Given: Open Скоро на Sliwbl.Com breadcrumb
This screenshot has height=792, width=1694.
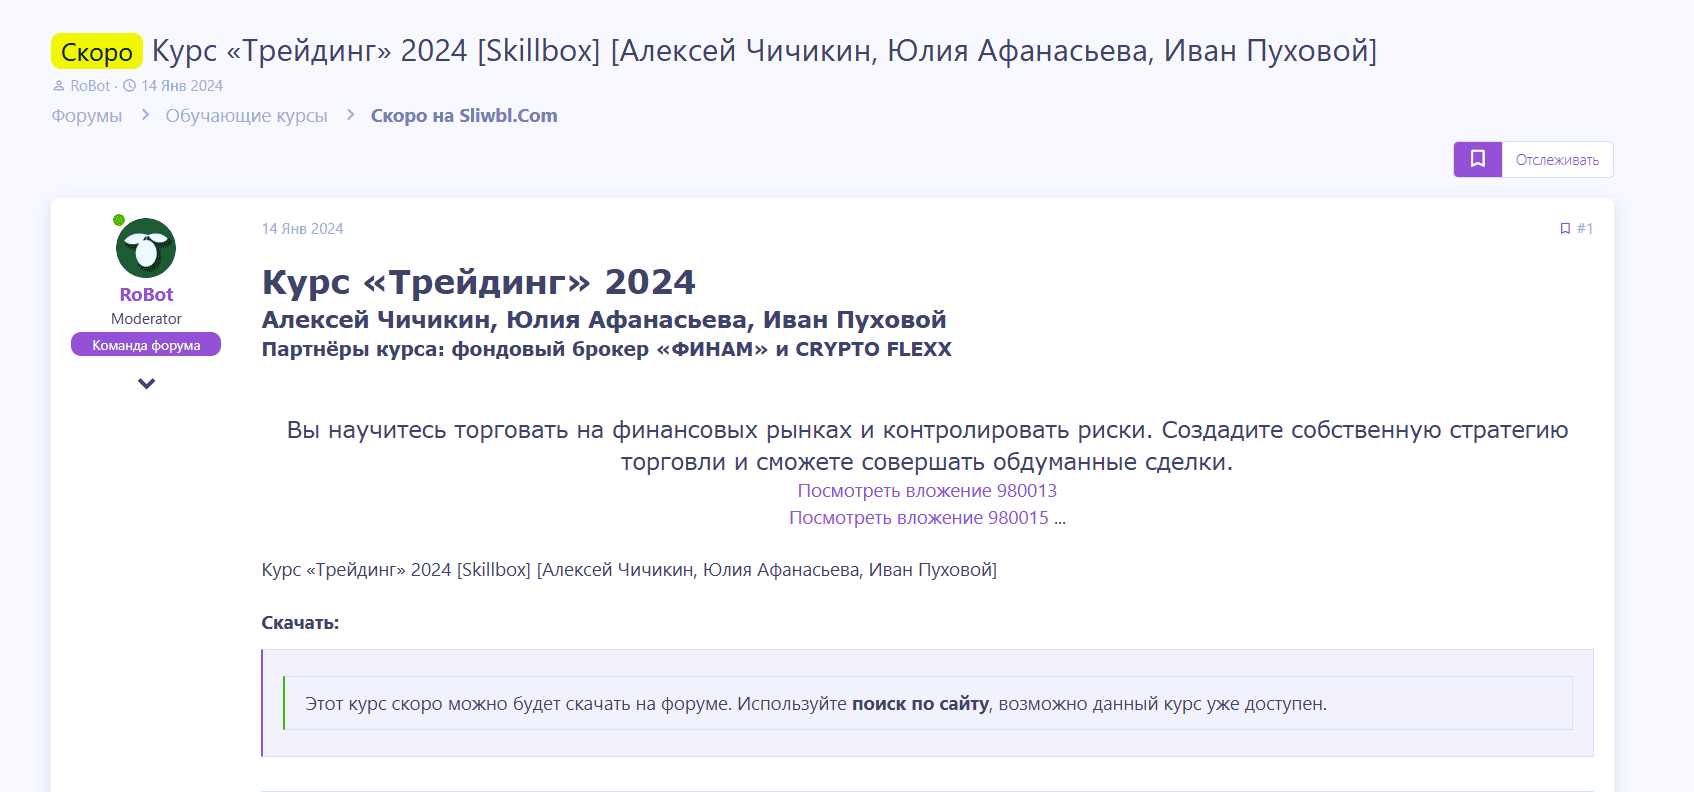Looking at the screenshot, I should click(464, 116).
